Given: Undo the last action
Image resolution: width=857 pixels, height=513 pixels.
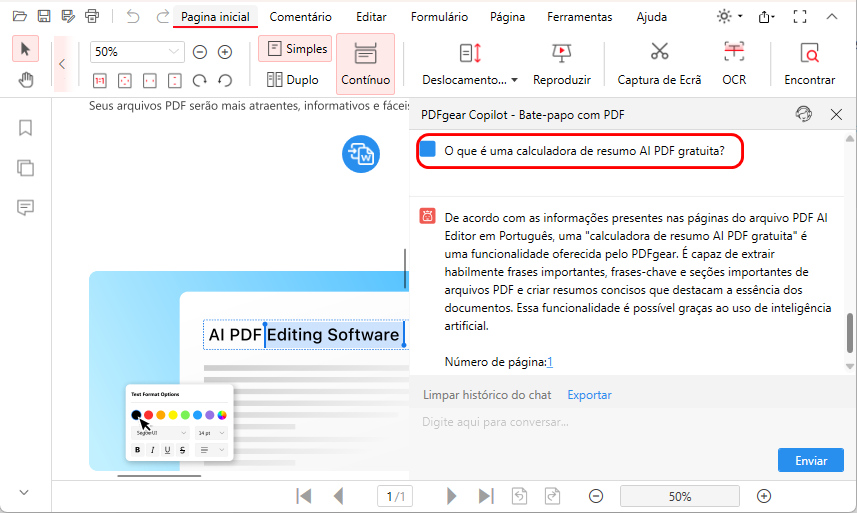Looking at the screenshot, I should 133,16.
